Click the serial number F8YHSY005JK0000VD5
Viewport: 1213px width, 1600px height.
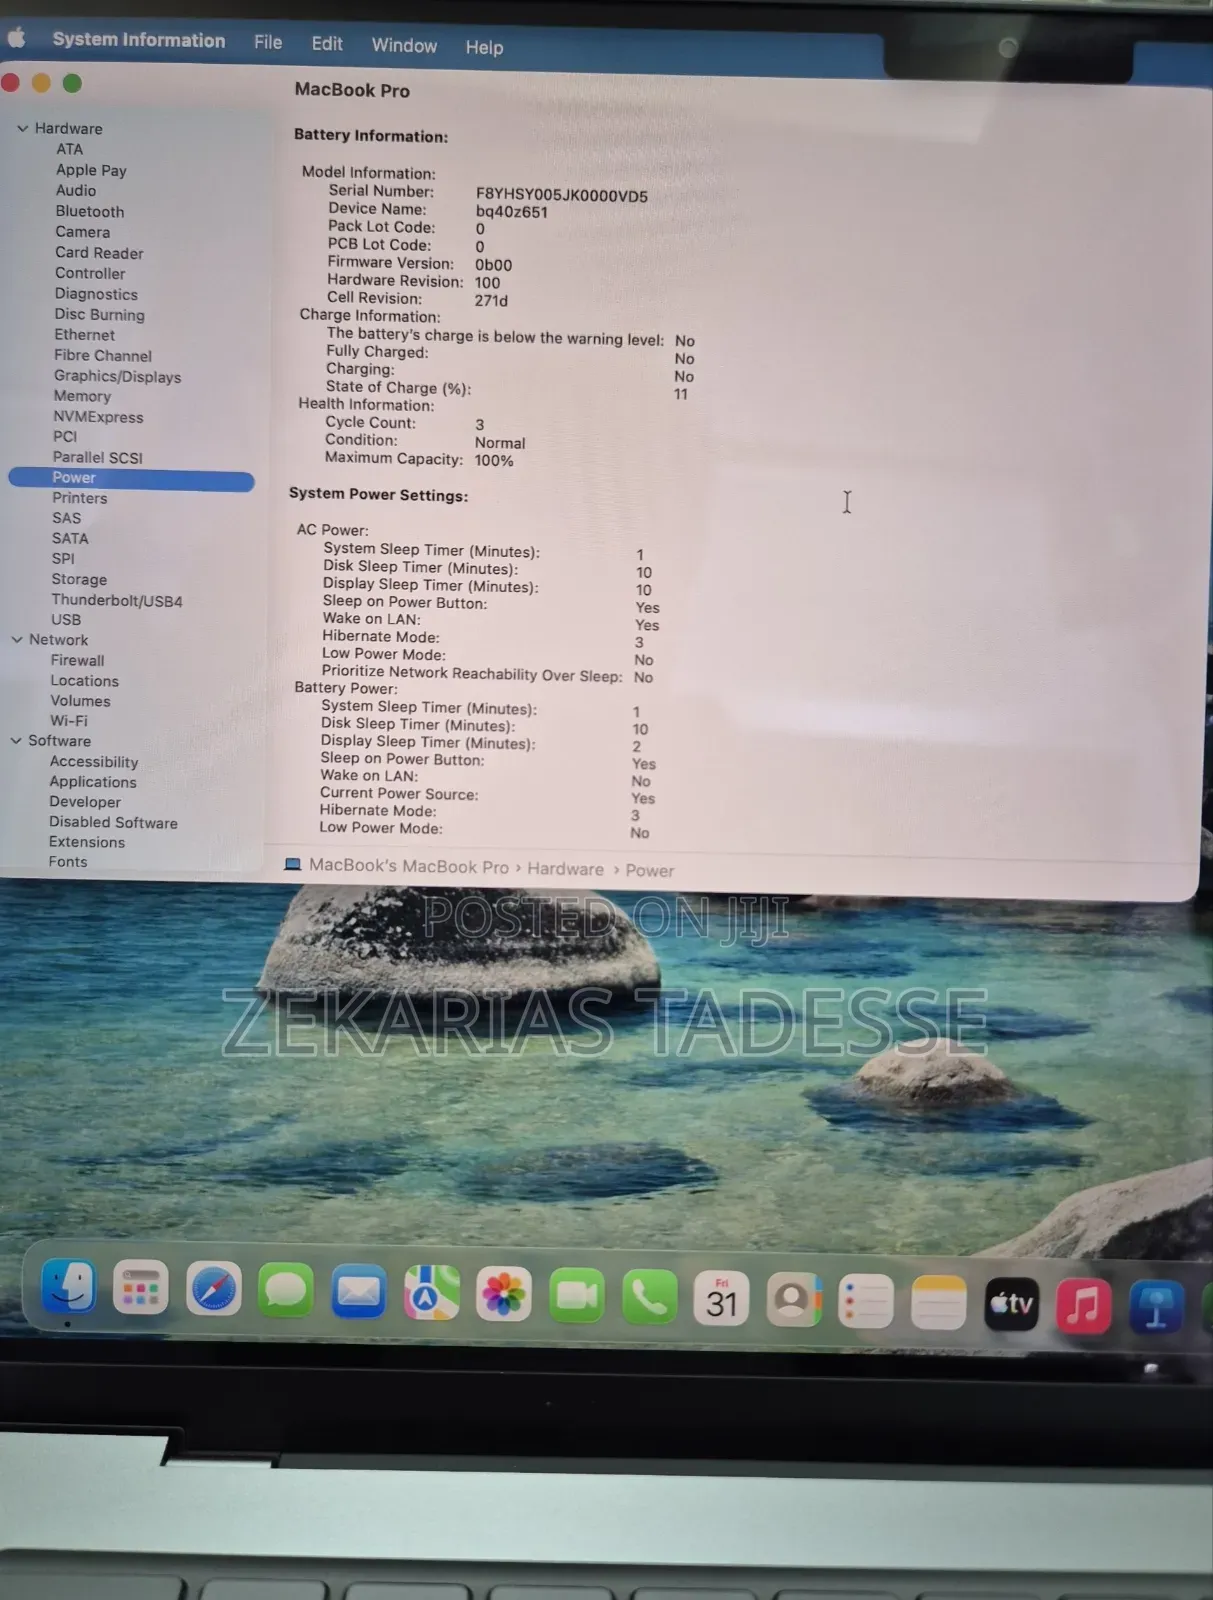point(561,196)
